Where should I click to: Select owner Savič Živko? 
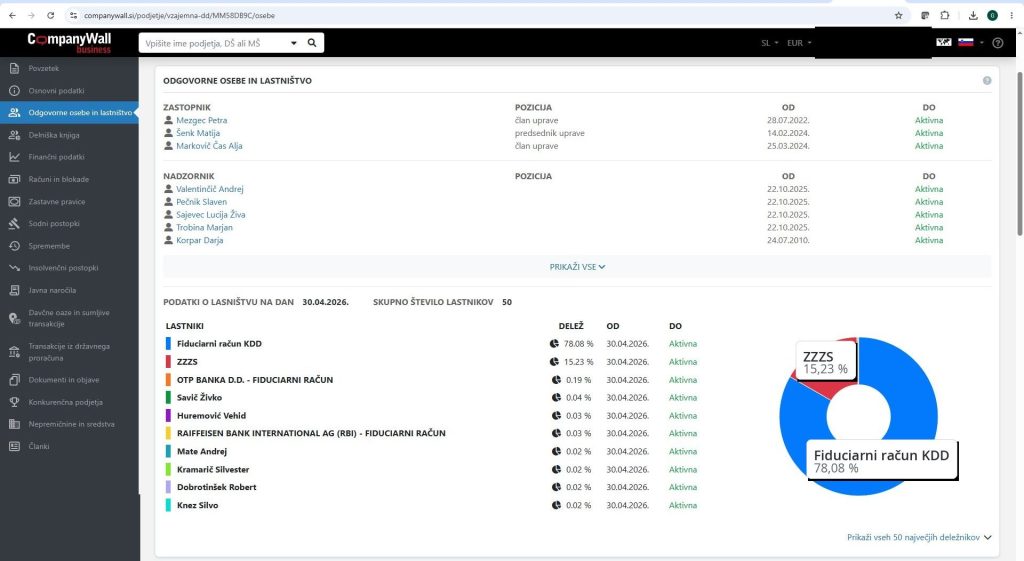[x=199, y=398]
